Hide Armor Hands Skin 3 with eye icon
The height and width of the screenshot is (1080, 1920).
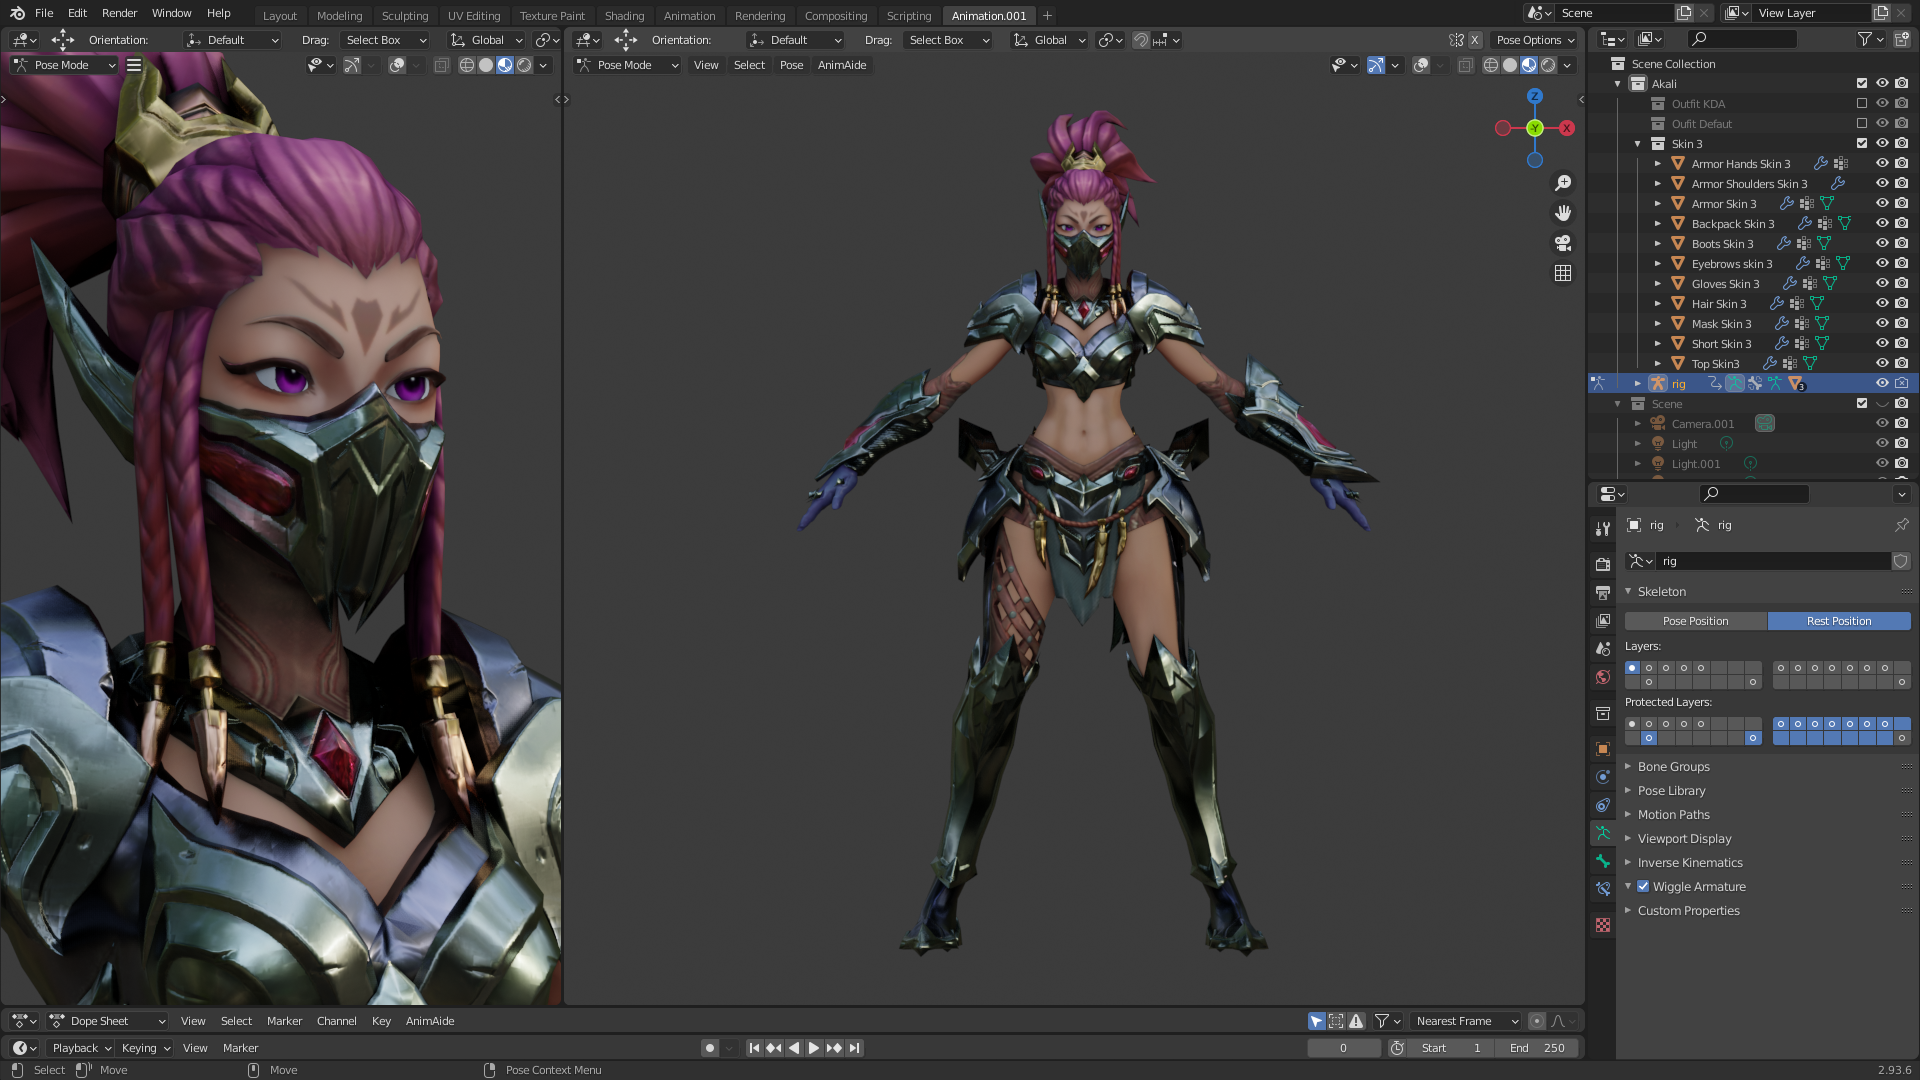pyautogui.click(x=1882, y=163)
